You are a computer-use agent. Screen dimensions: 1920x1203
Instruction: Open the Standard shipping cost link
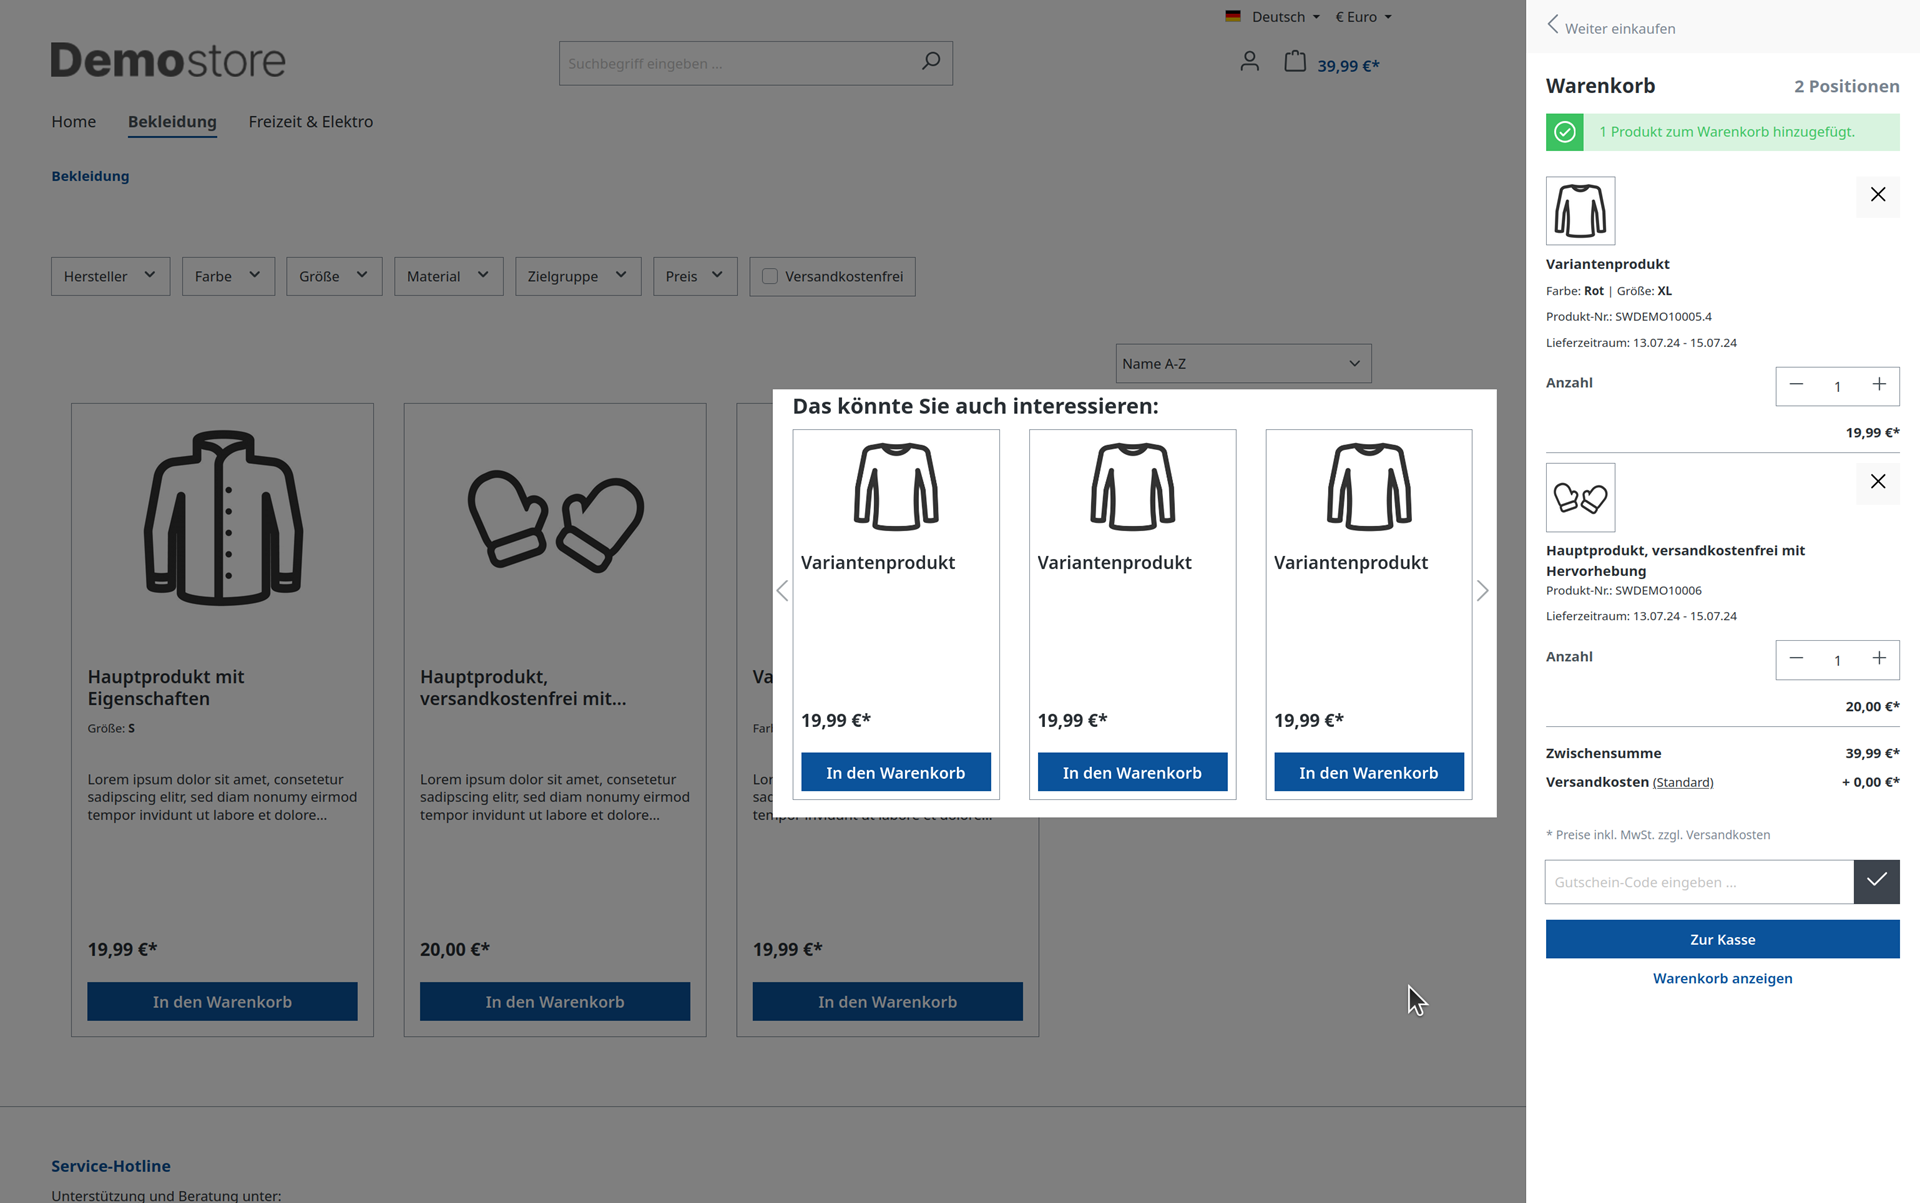(1683, 782)
